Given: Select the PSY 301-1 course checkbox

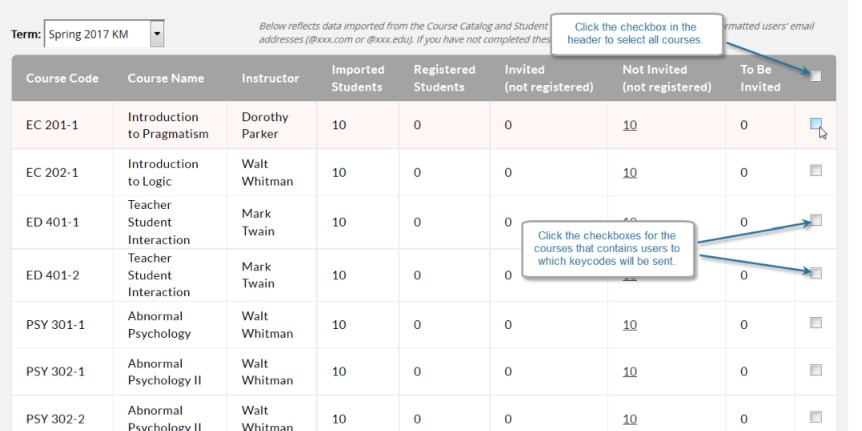Looking at the screenshot, I should coord(816,322).
